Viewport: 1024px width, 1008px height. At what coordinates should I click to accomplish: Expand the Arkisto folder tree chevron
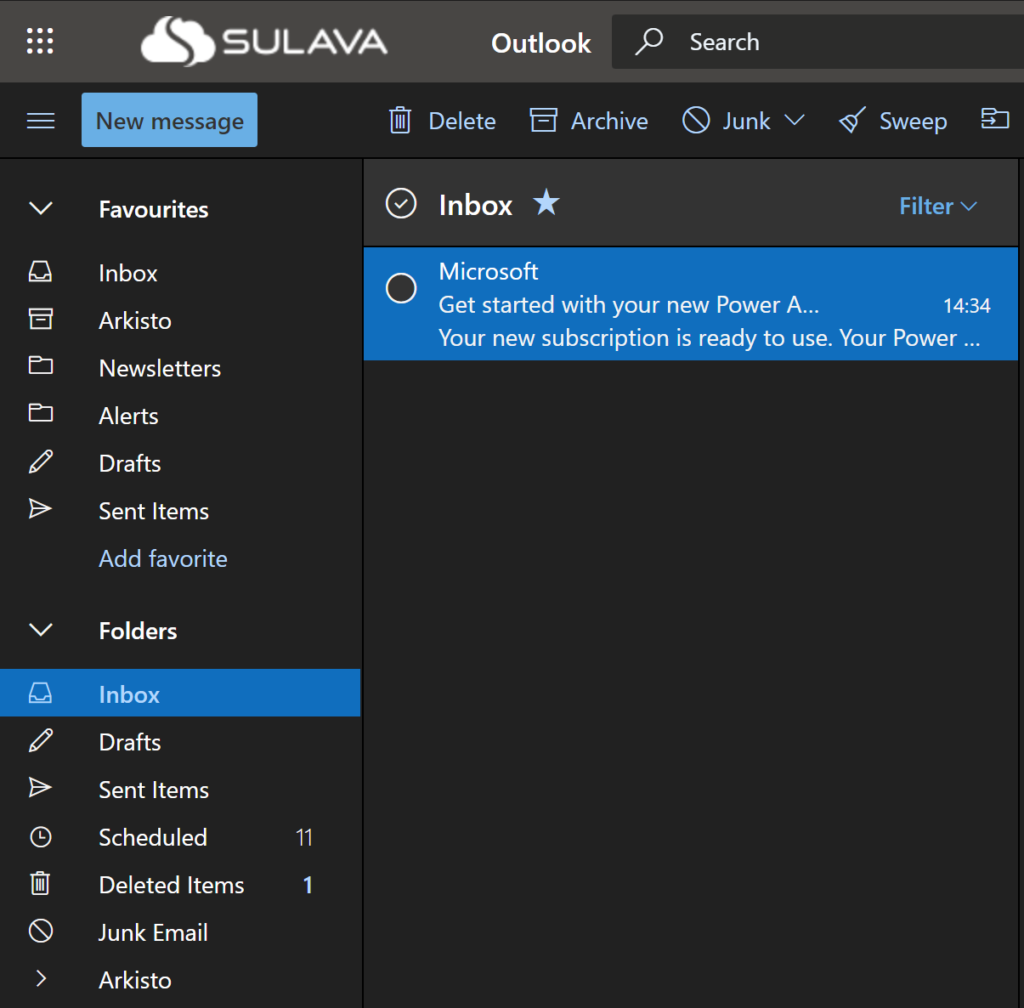click(40, 979)
